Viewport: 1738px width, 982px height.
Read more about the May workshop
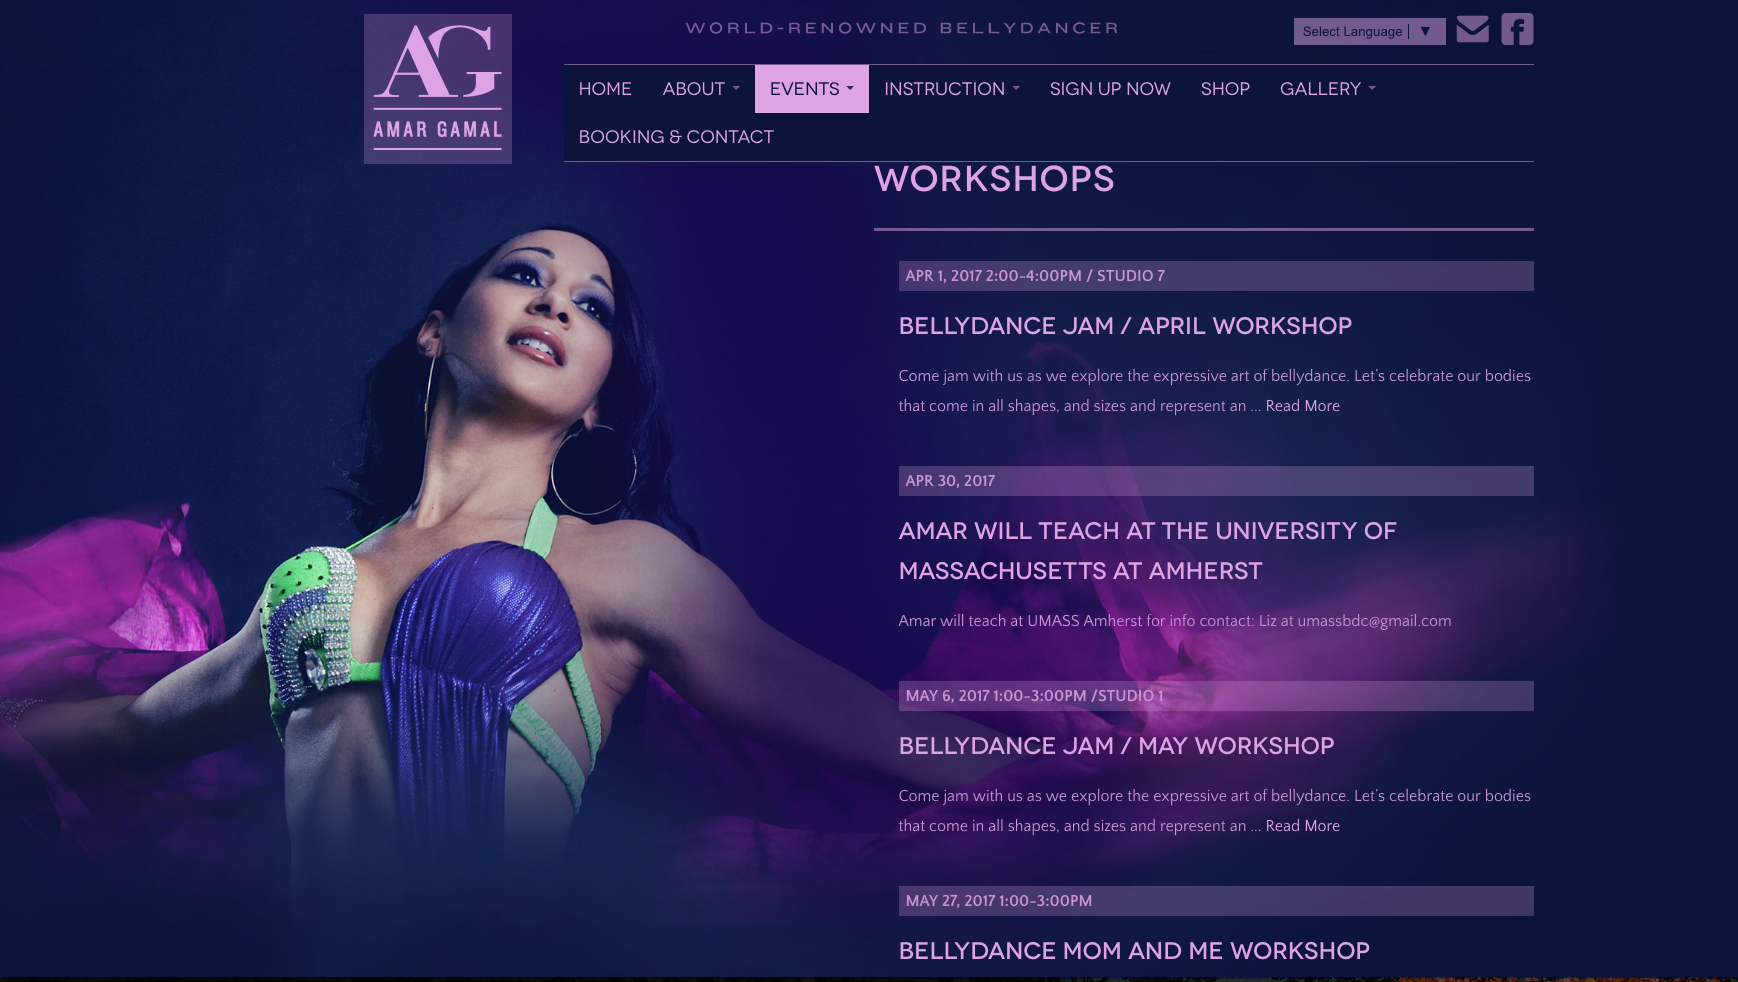(1302, 826)
